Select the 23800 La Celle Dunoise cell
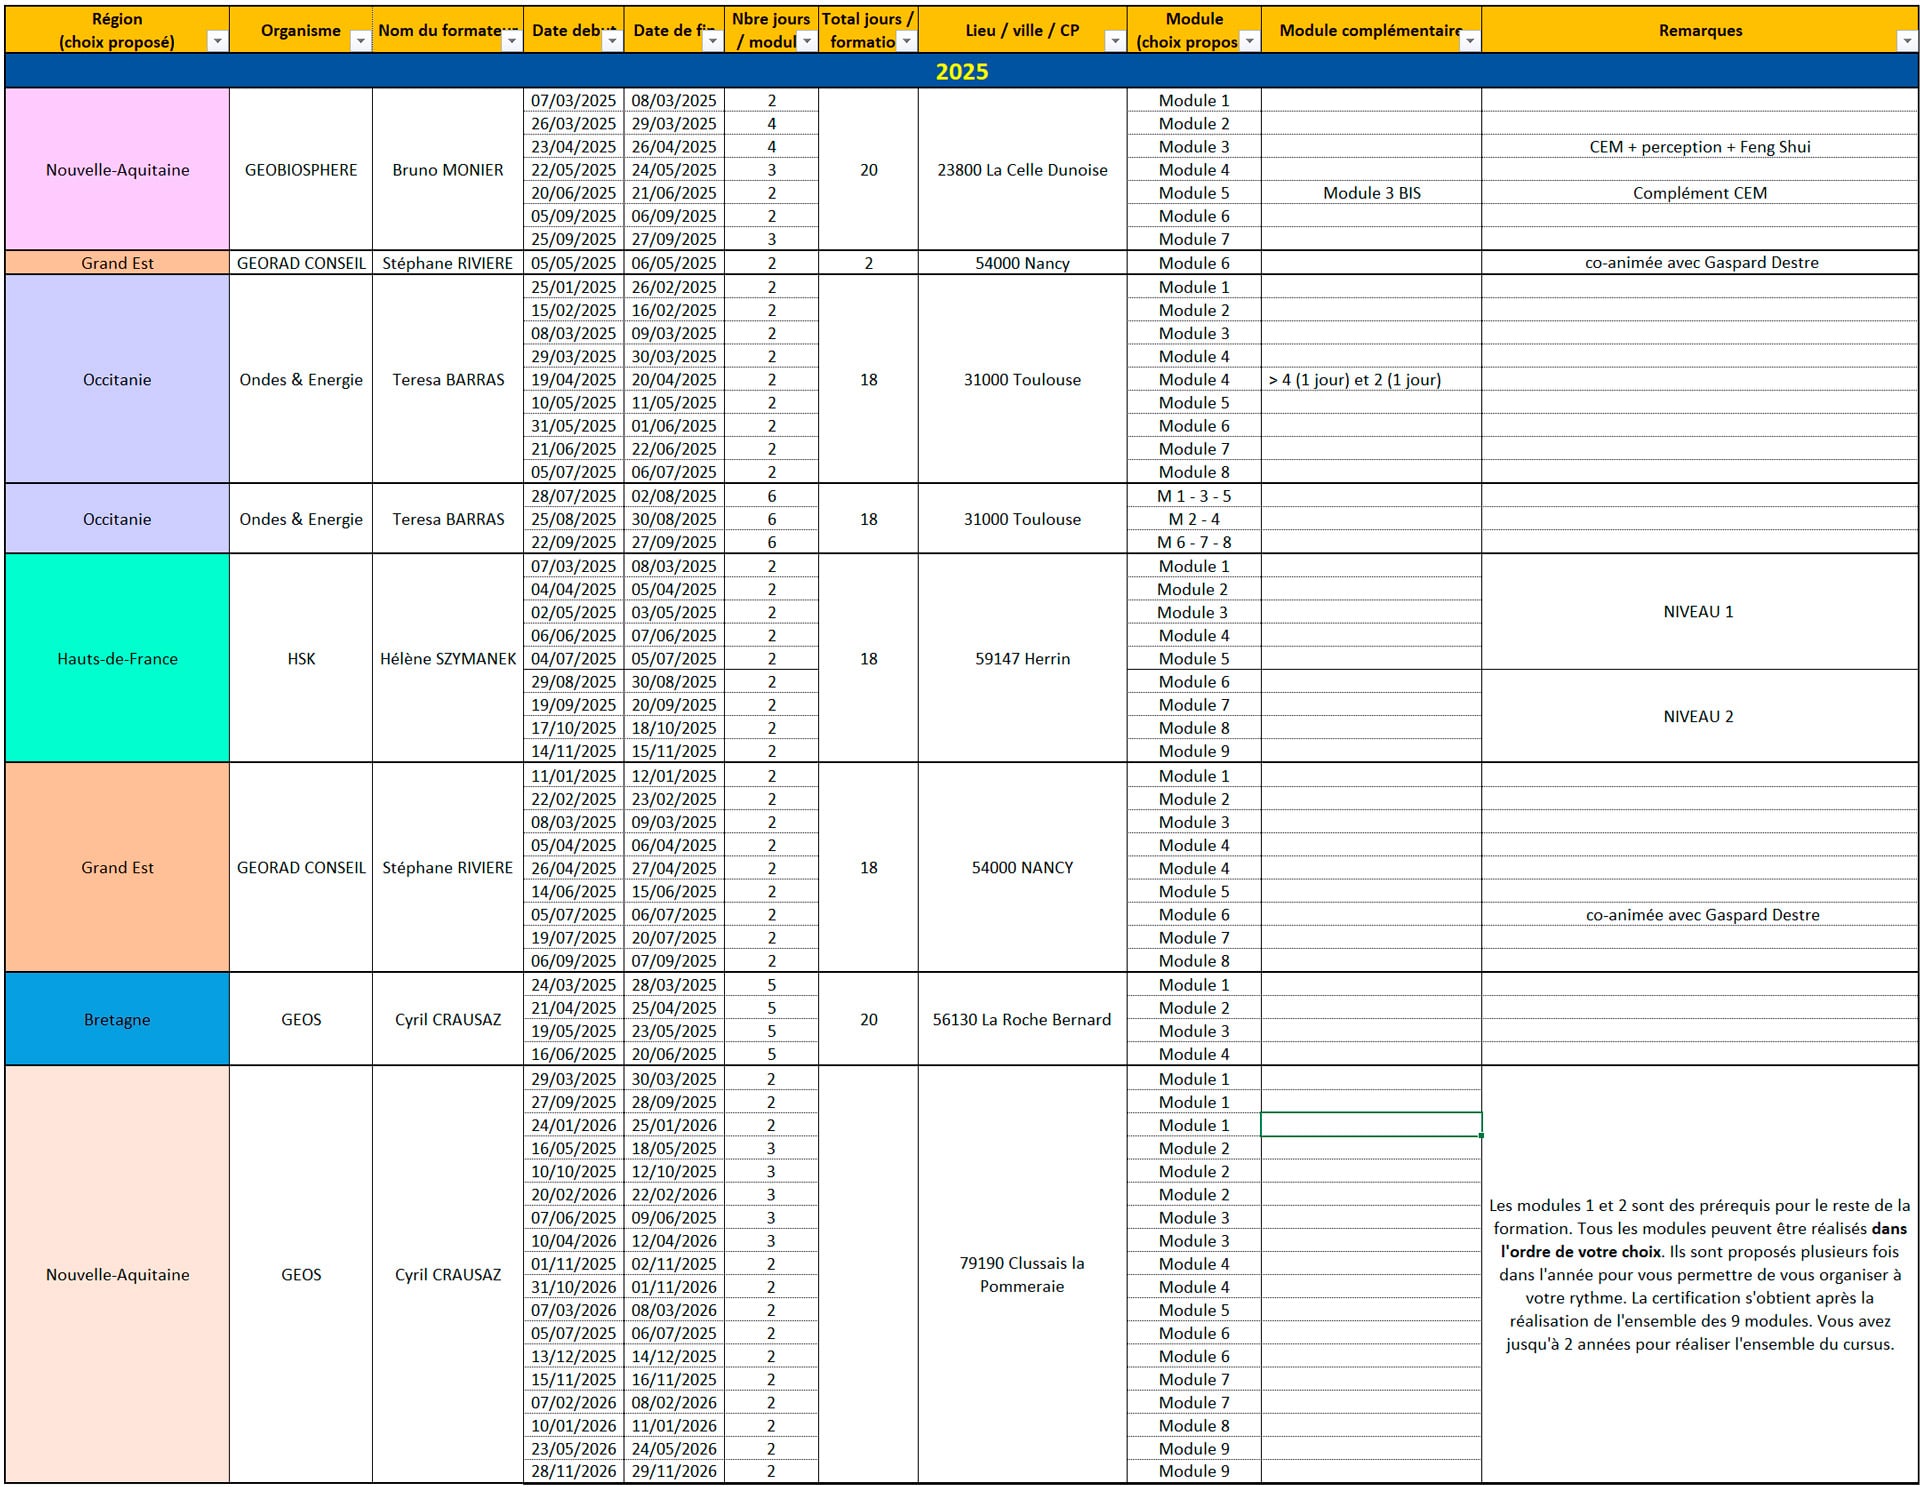 click(x=1022, y=169)
